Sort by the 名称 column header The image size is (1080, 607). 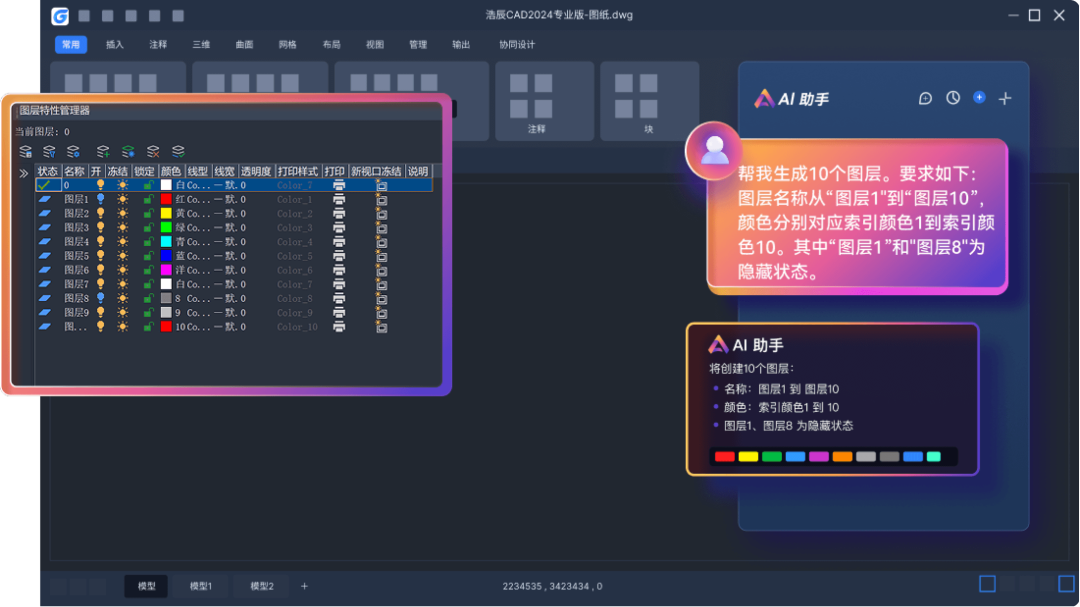pyautogui.click(x=74, y=172)
